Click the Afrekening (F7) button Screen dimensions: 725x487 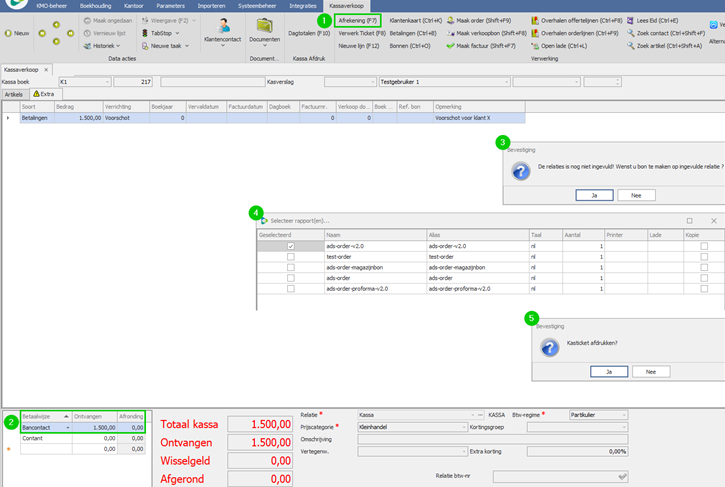[x=357, y=21]
